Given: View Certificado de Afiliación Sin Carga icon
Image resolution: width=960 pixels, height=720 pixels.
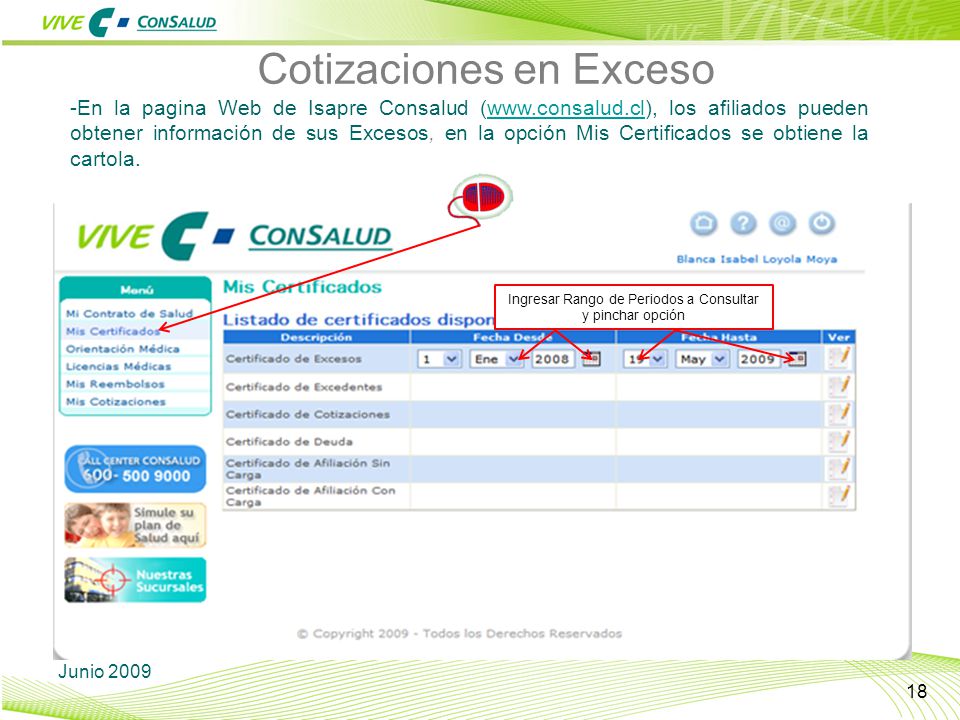Looking at the screenshot, I should (x=839, y=469).
